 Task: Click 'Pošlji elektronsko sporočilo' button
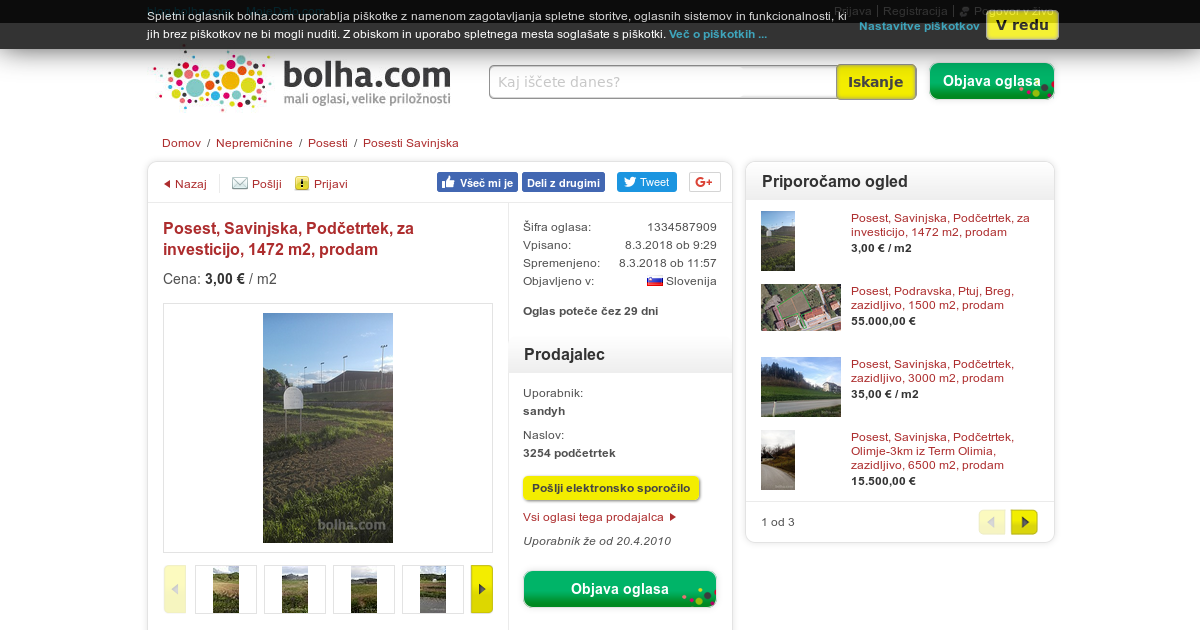pos(611,488)
